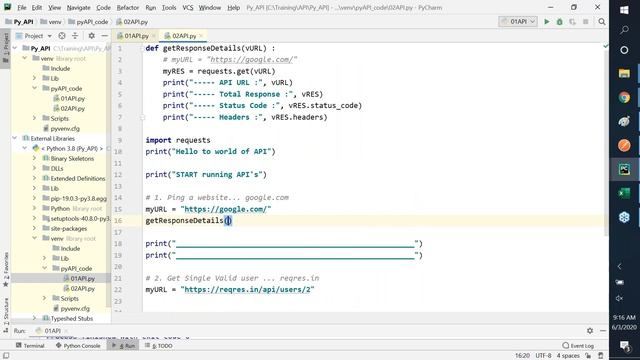Open the TODO tool window
The width and height of the screenshot is (640, 360).
tap(159, 346)
